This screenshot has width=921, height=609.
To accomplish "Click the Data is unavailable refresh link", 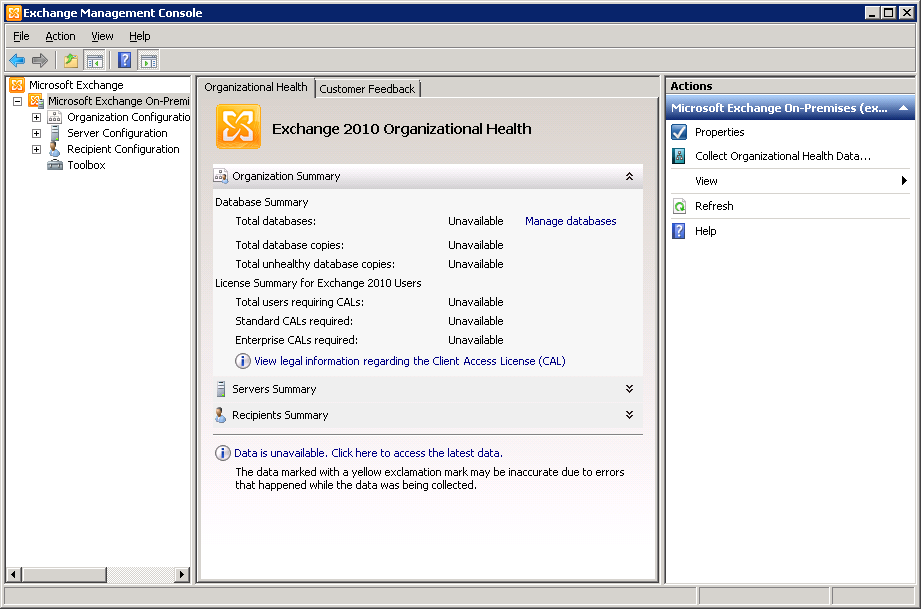I will click(368, 453).
